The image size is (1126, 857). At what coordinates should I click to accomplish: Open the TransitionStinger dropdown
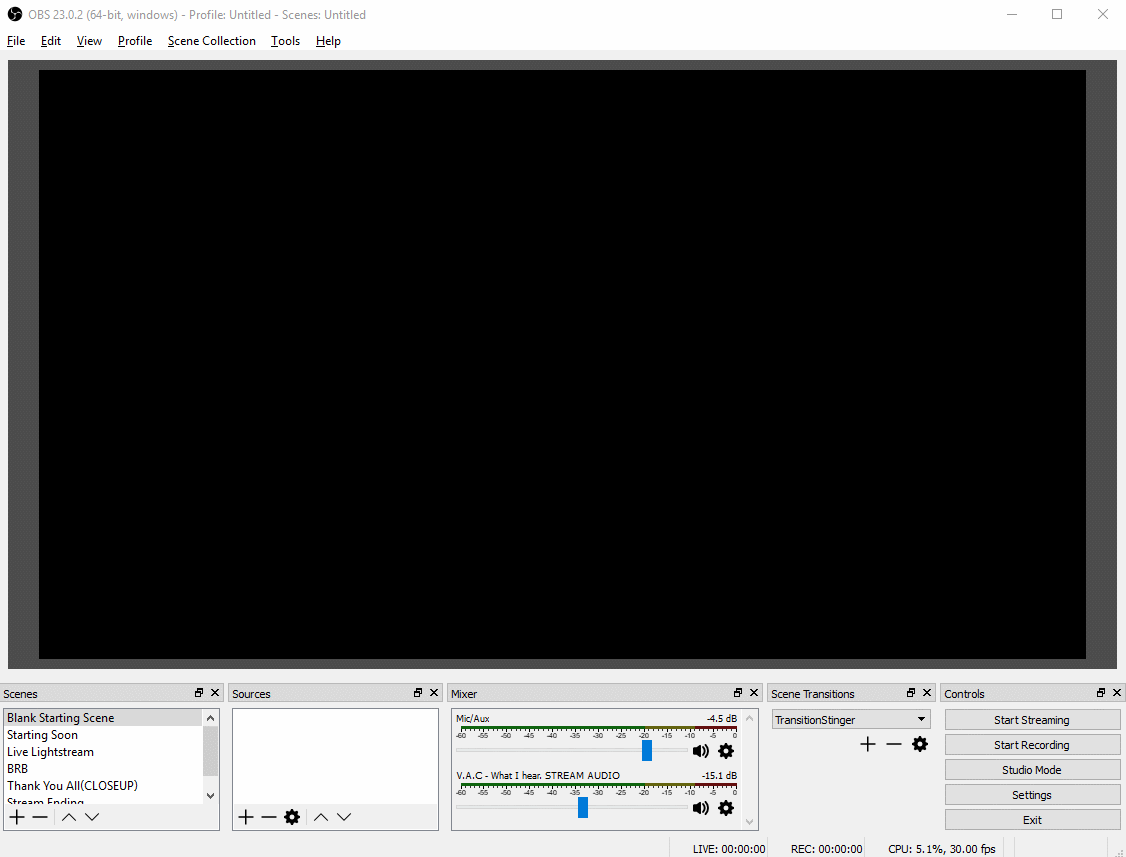click(x=851, y=719)
